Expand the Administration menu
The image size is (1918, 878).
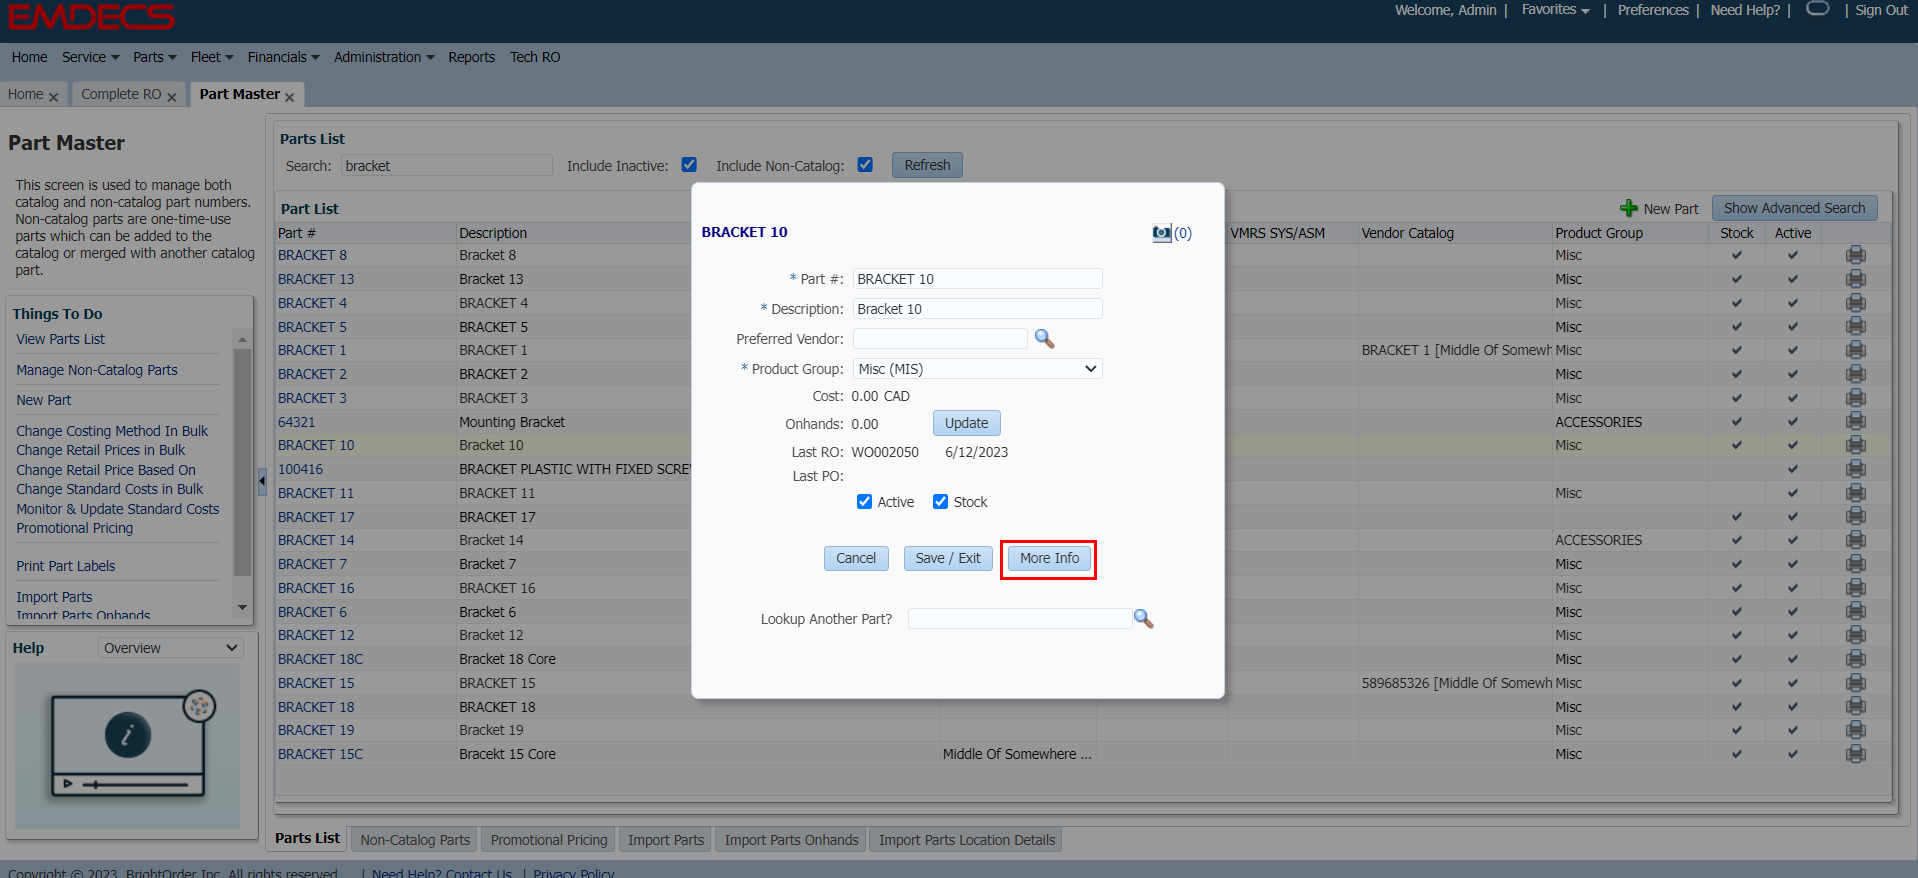pos(384,57)
